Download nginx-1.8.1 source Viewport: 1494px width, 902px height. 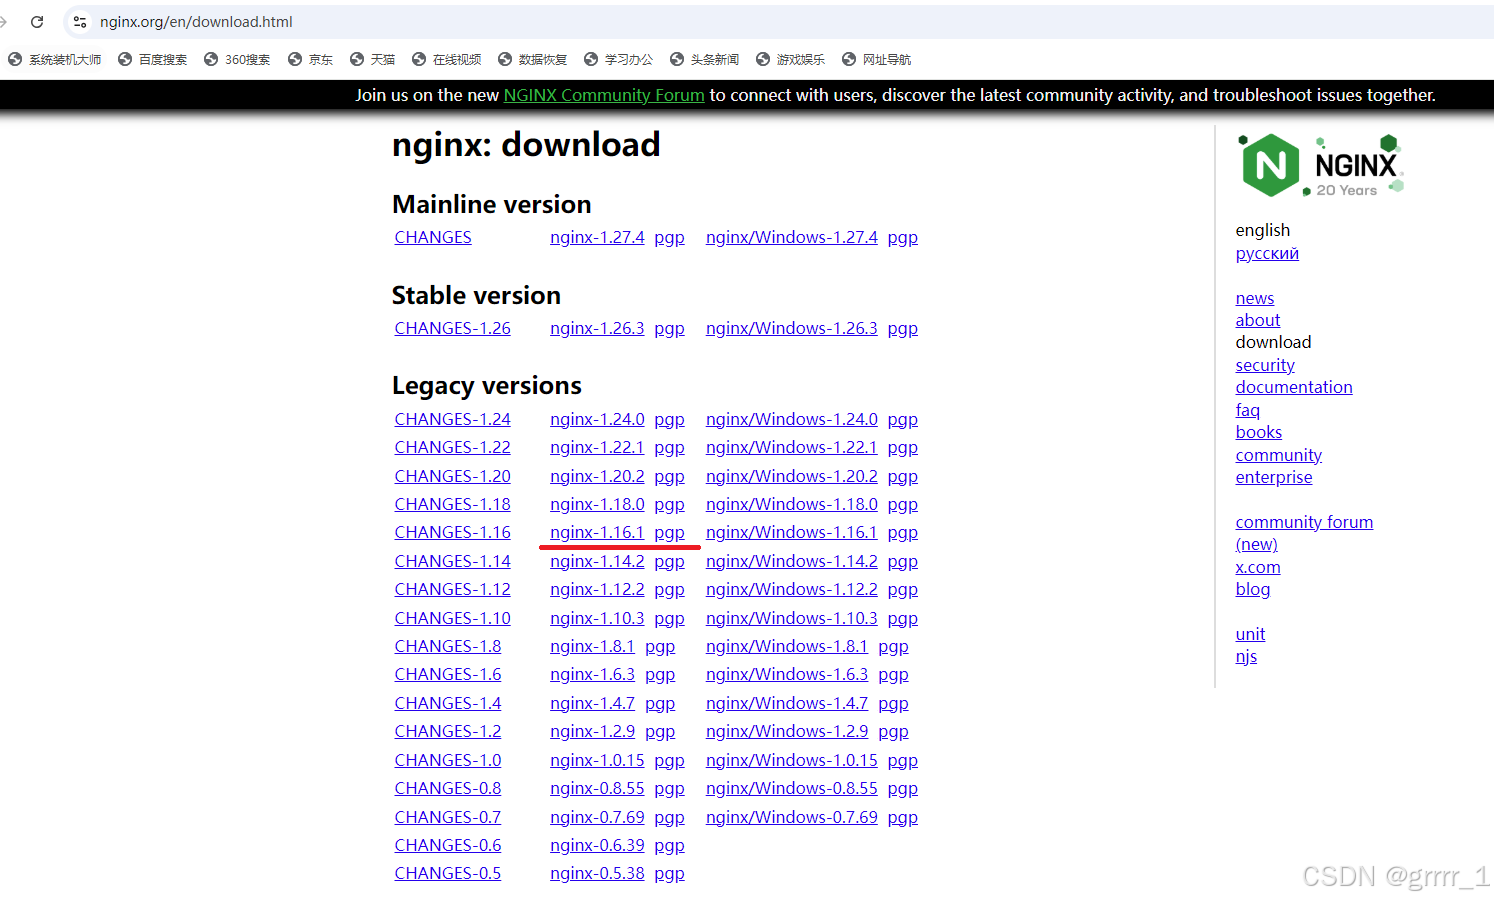pyautogui.click(x=592, y=646)
